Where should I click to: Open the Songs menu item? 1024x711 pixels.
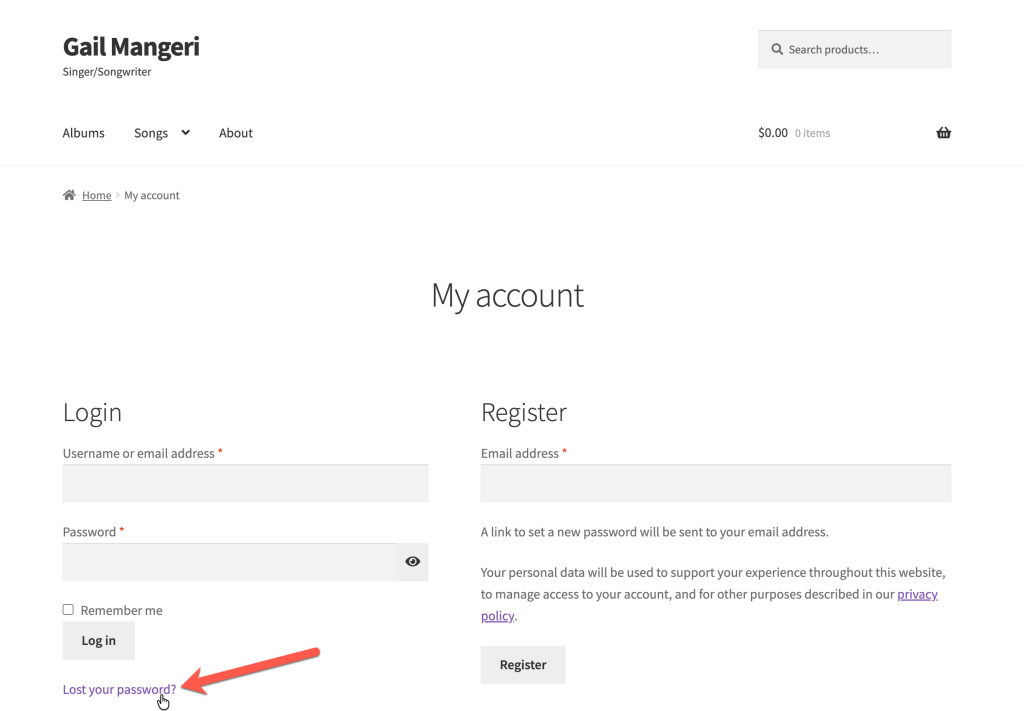point(151,133)
